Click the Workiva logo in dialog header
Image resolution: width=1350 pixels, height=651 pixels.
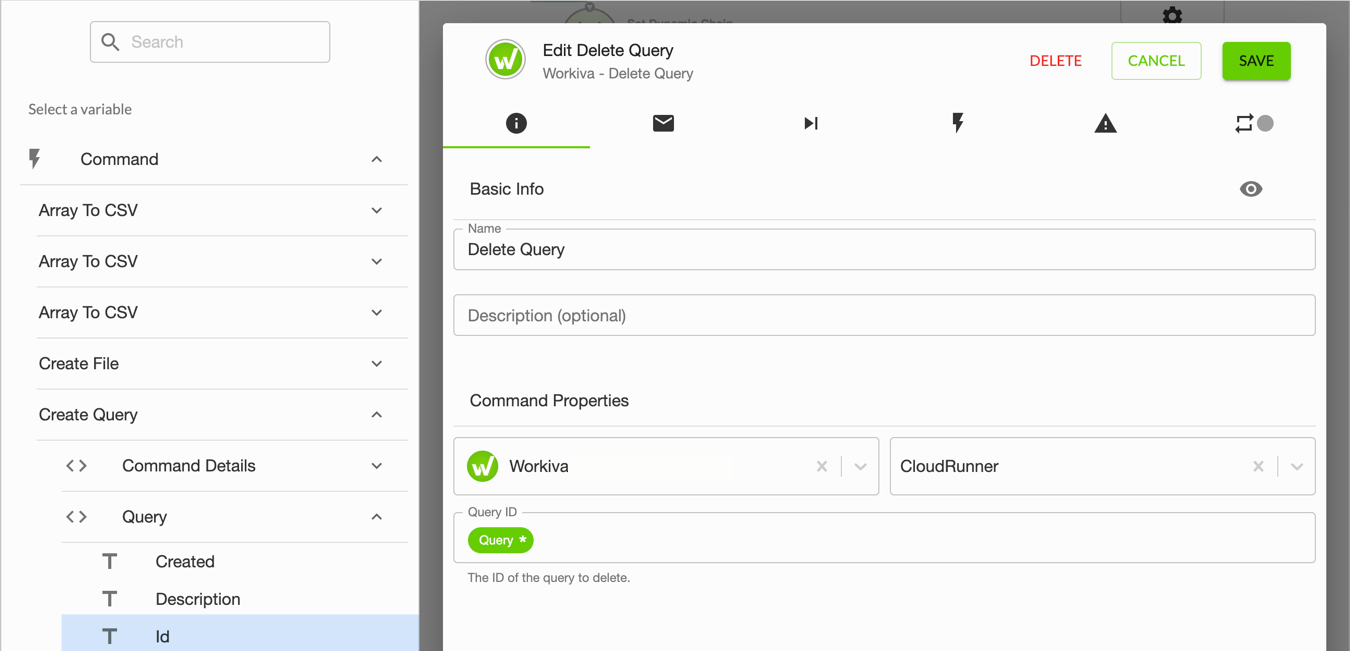click(506, 60)
